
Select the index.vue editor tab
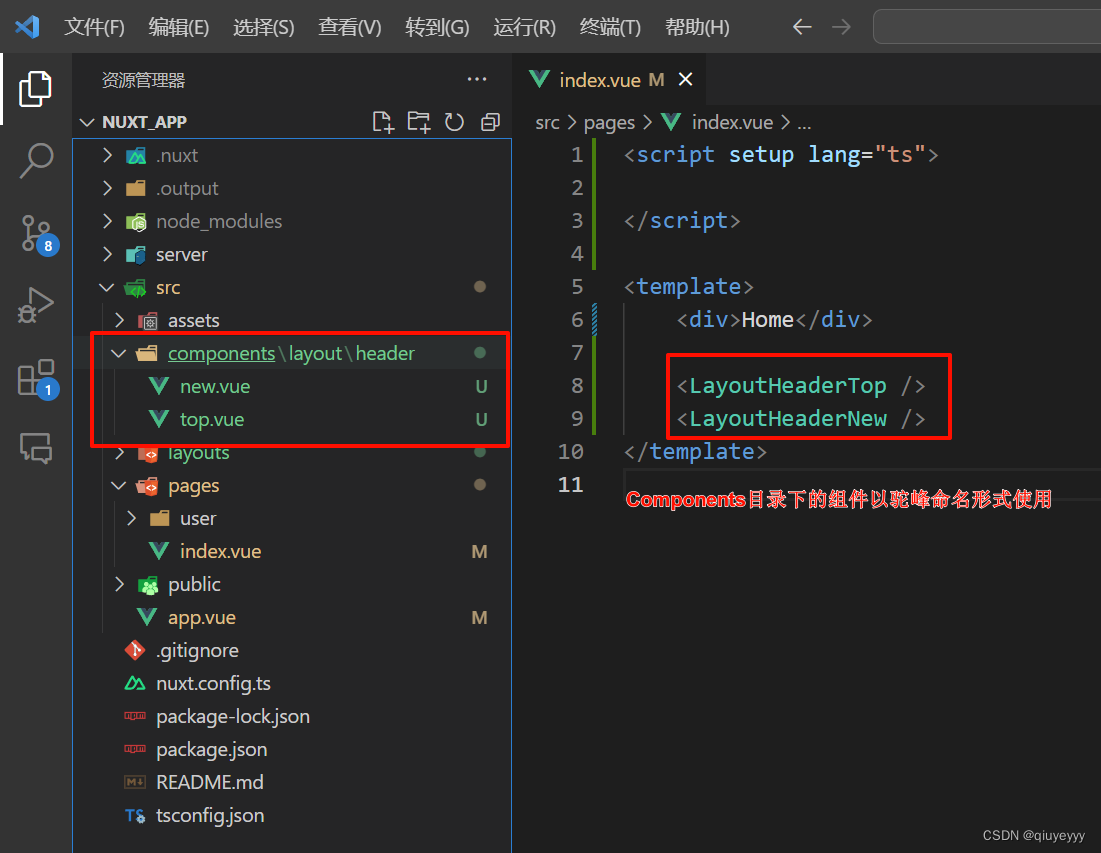coord(609,79)
